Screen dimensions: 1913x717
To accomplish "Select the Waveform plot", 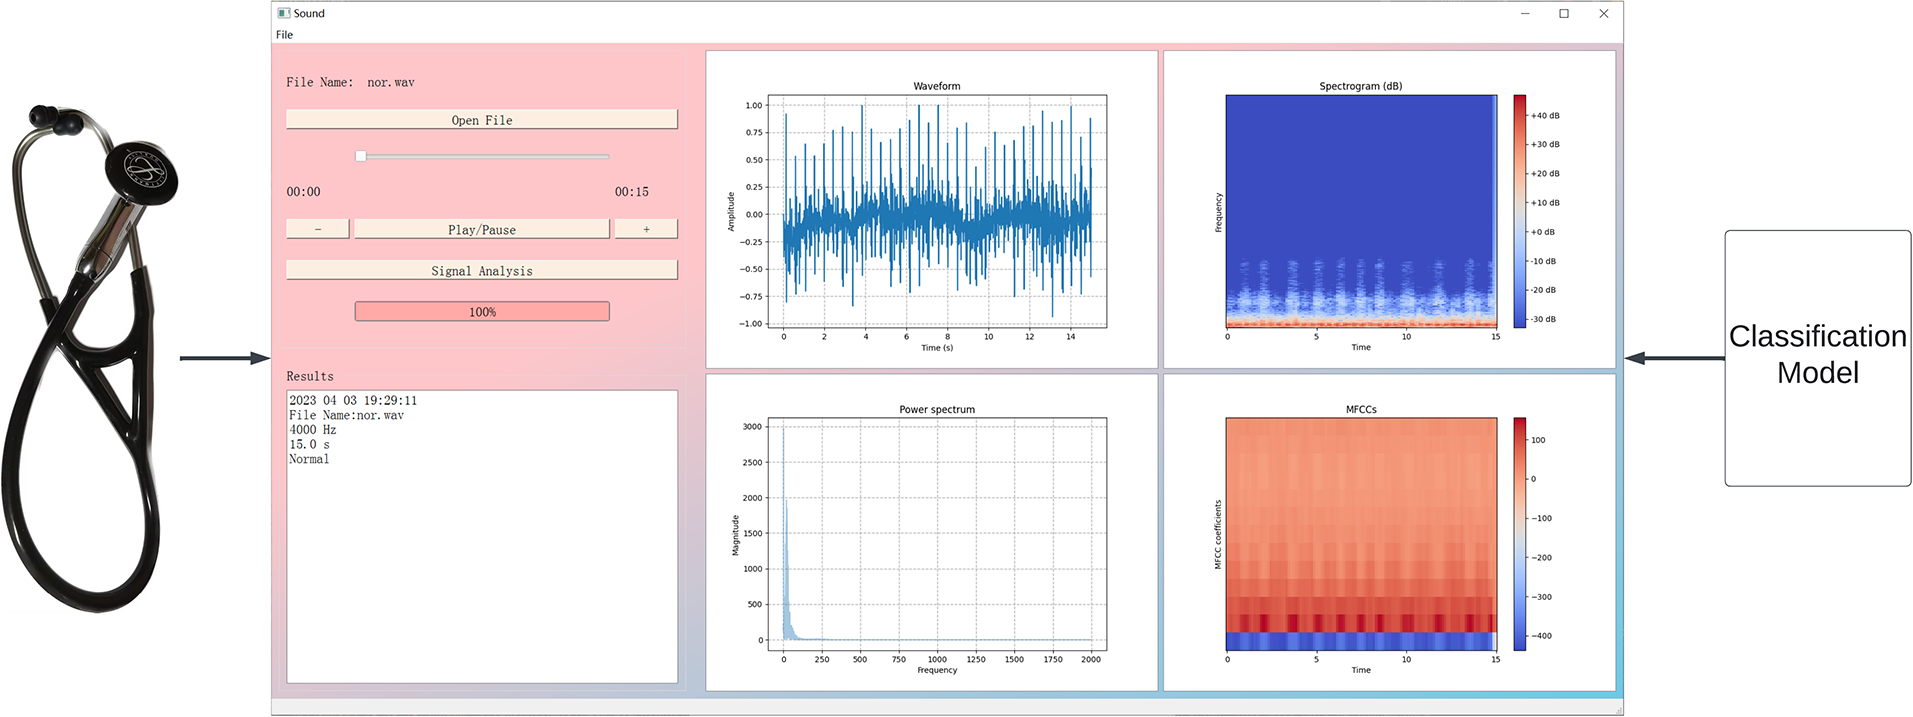I will point(944,212).
